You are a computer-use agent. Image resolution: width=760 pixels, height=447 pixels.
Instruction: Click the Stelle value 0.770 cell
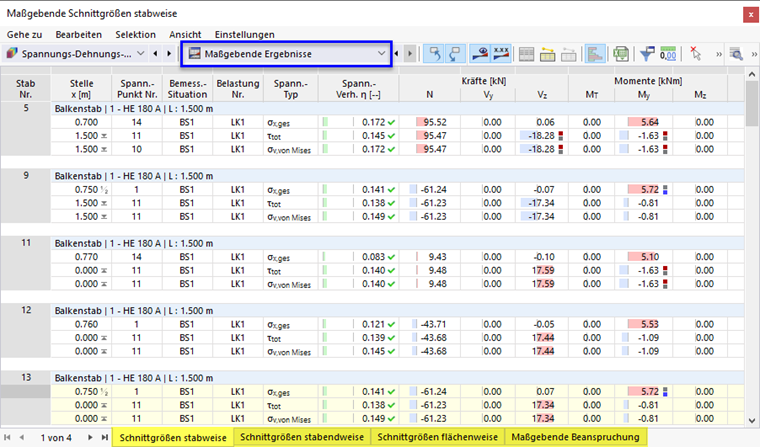coord(81,257)
